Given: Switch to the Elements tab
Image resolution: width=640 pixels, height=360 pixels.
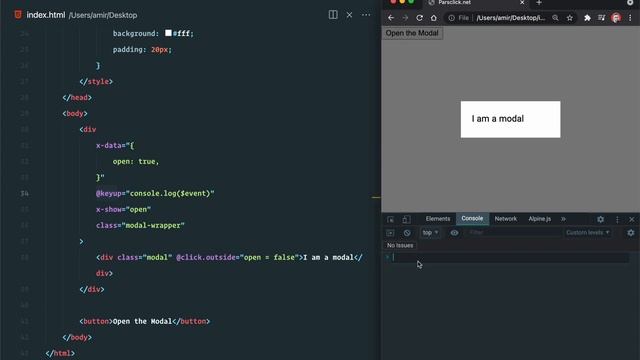Looking at the screenshot, I should pos(438,219).
